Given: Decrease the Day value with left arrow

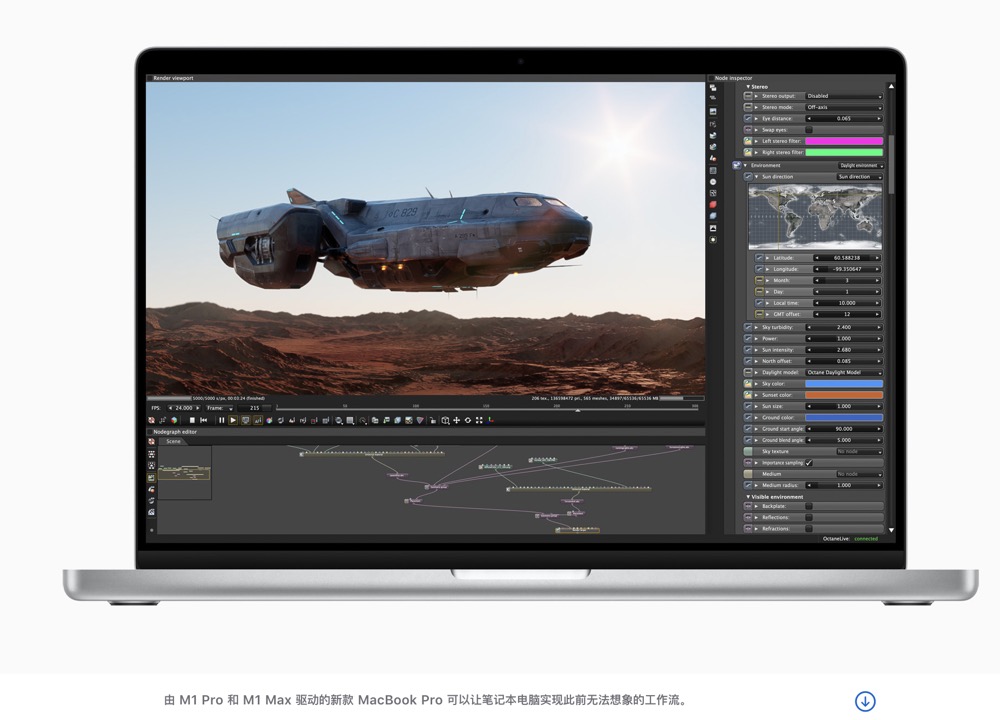Looking at the screenshot, I should click(816, 292).
